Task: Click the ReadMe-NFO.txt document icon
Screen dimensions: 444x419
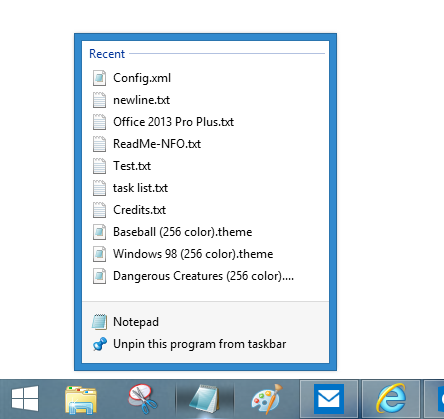Action: [99, 144]
